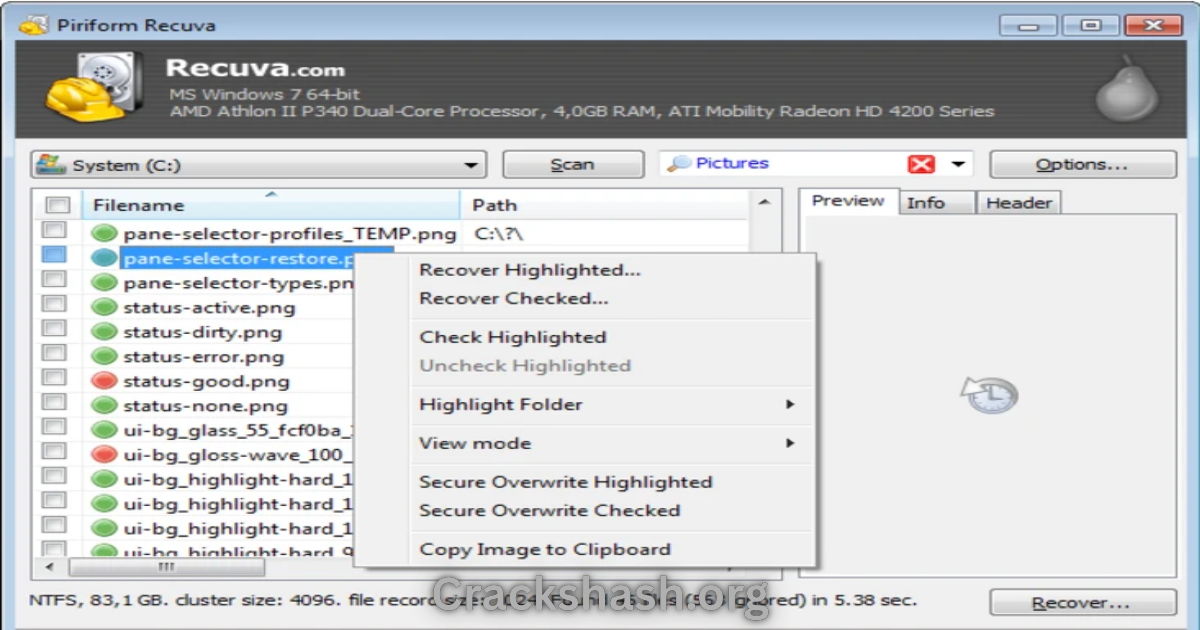
Task: Click the drive icon in the System (C:) selector
Action: point(52,165)
